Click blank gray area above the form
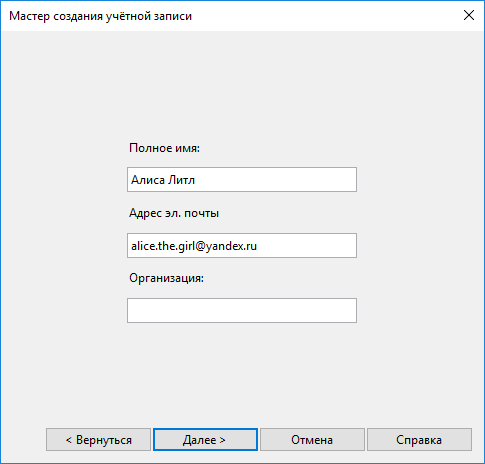 242,83
